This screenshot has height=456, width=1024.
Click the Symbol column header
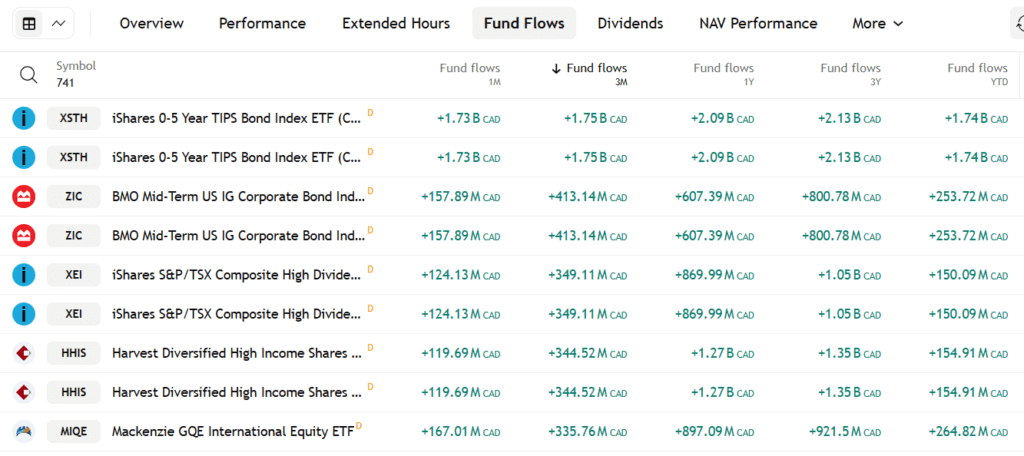pyautogui.click(x=76, y=66)
